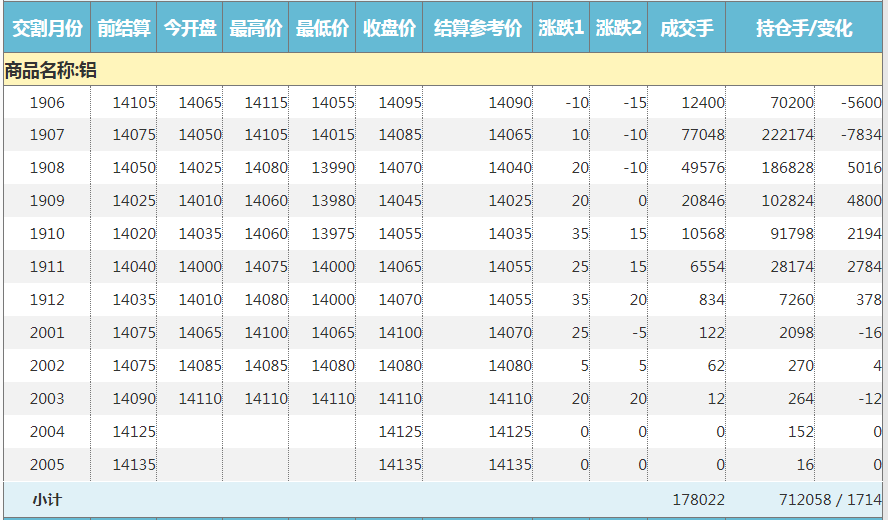Viewport: 888px width, 520px height.
Task: Click the 成交手 column header
Action: click(x=687, y=28)
